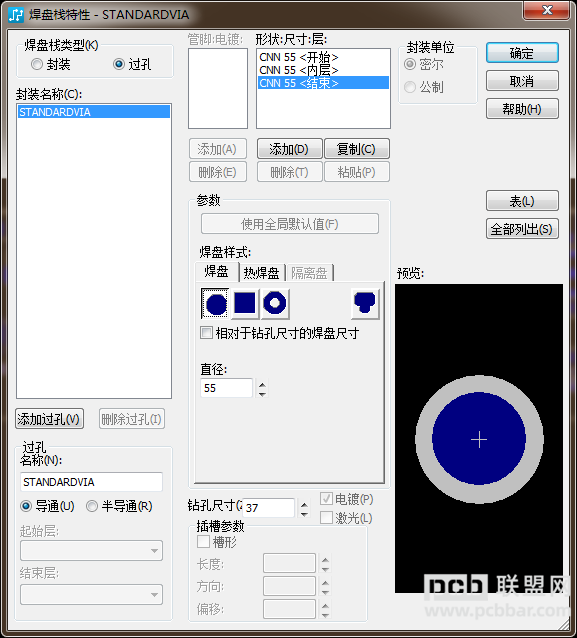Select CNN 55 <开始> layer row
Screen dimensions: 577x638
(323, 57)
